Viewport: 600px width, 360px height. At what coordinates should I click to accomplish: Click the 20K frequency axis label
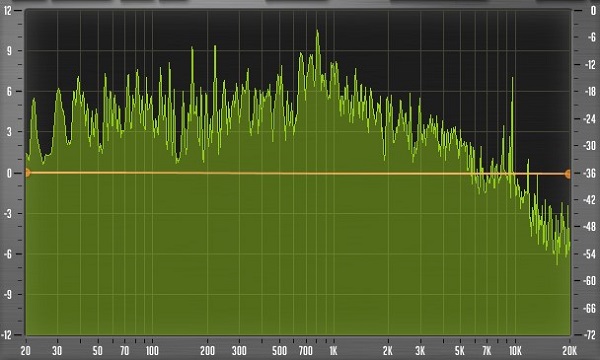coord(569,350)
